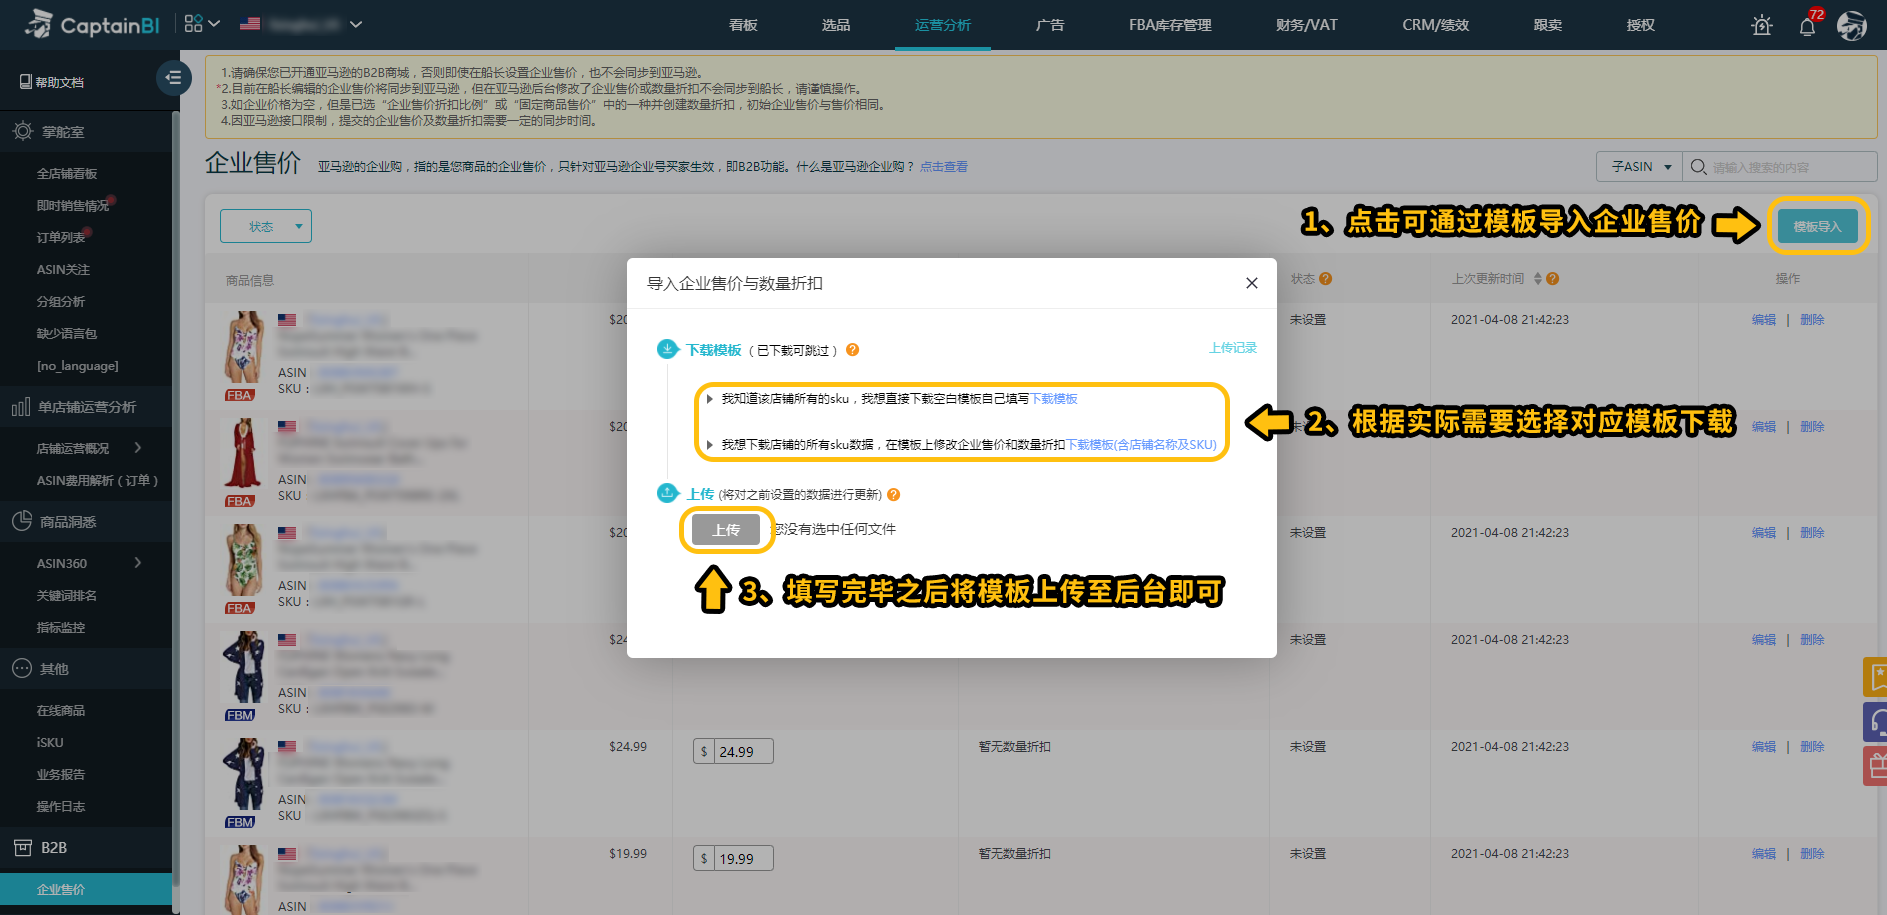Click the 单店铺运营分析 bar chart icon
Viewport: 1887px width, 915px height.
pos(21,407)
